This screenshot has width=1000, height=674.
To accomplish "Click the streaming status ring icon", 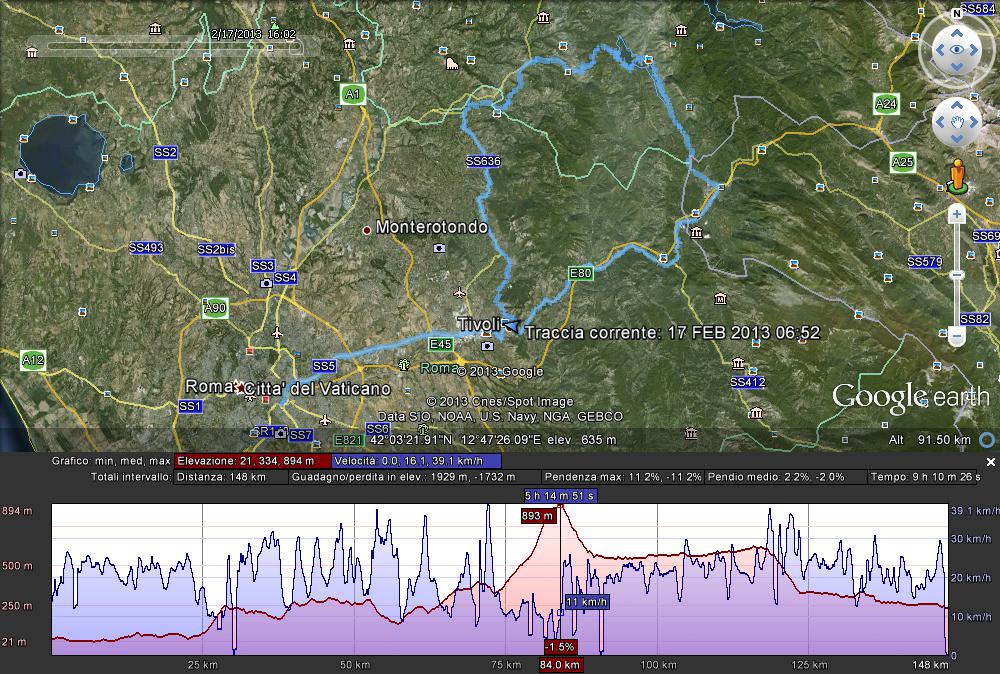I will tap(987, 440).
